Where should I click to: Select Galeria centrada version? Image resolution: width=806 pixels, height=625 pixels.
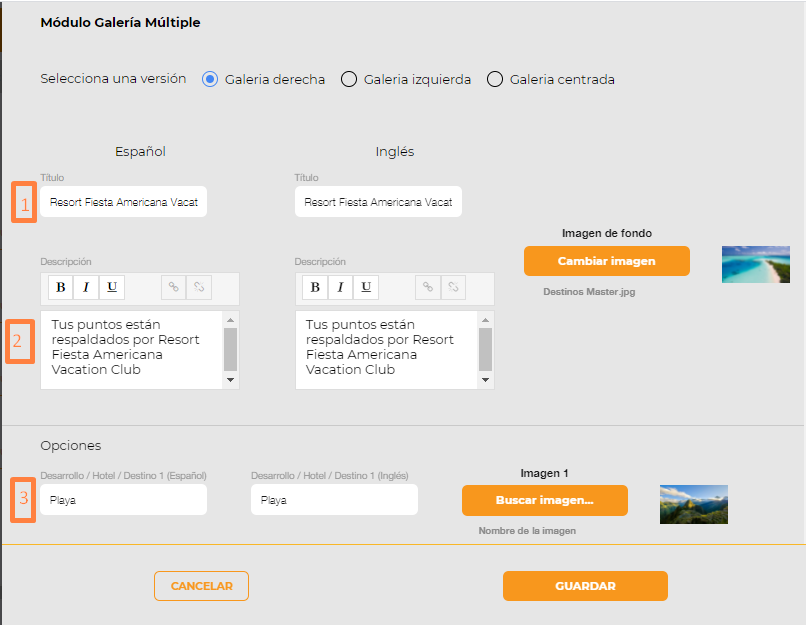tap(494, 79)
